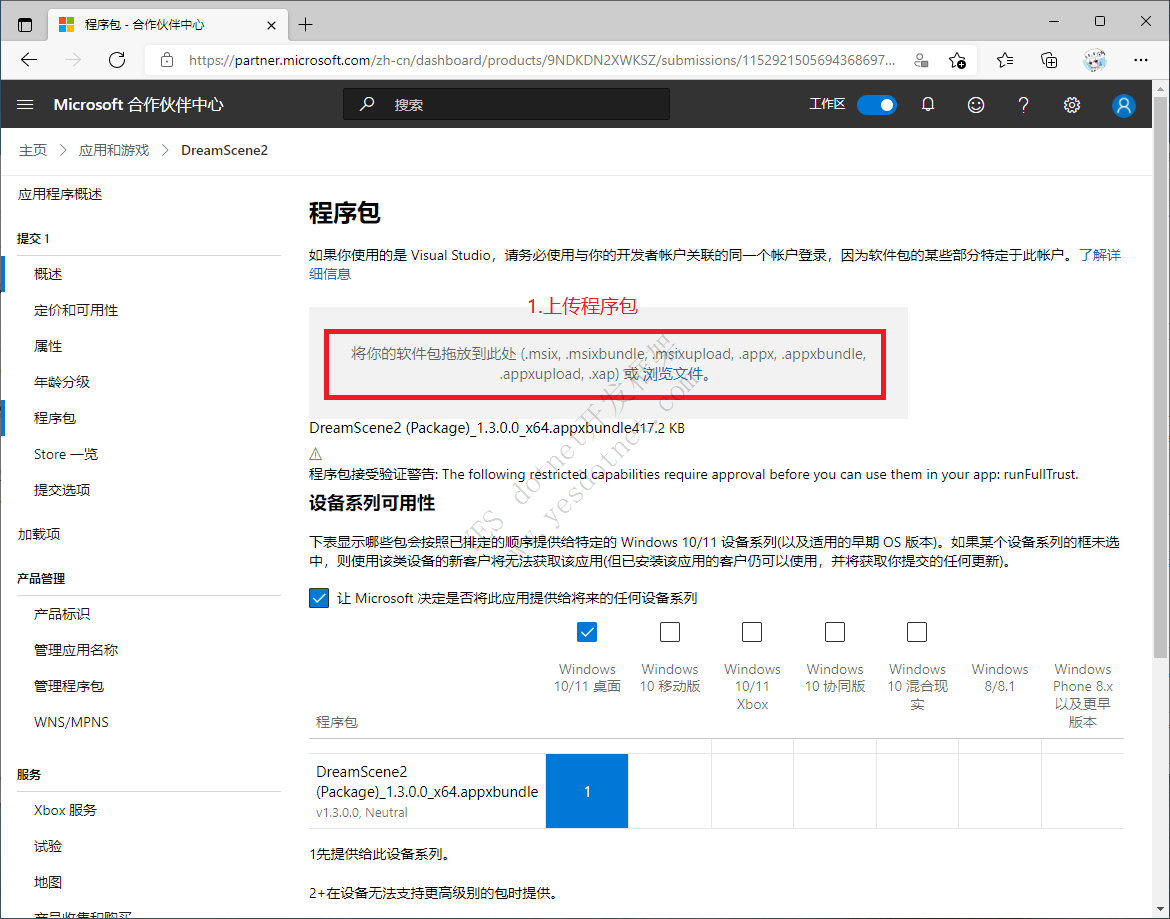Image resolution: width=1170 pixels, height=919 pixels.
Task: Open the browser profile picture
Action: click(x=1095, y=60)
